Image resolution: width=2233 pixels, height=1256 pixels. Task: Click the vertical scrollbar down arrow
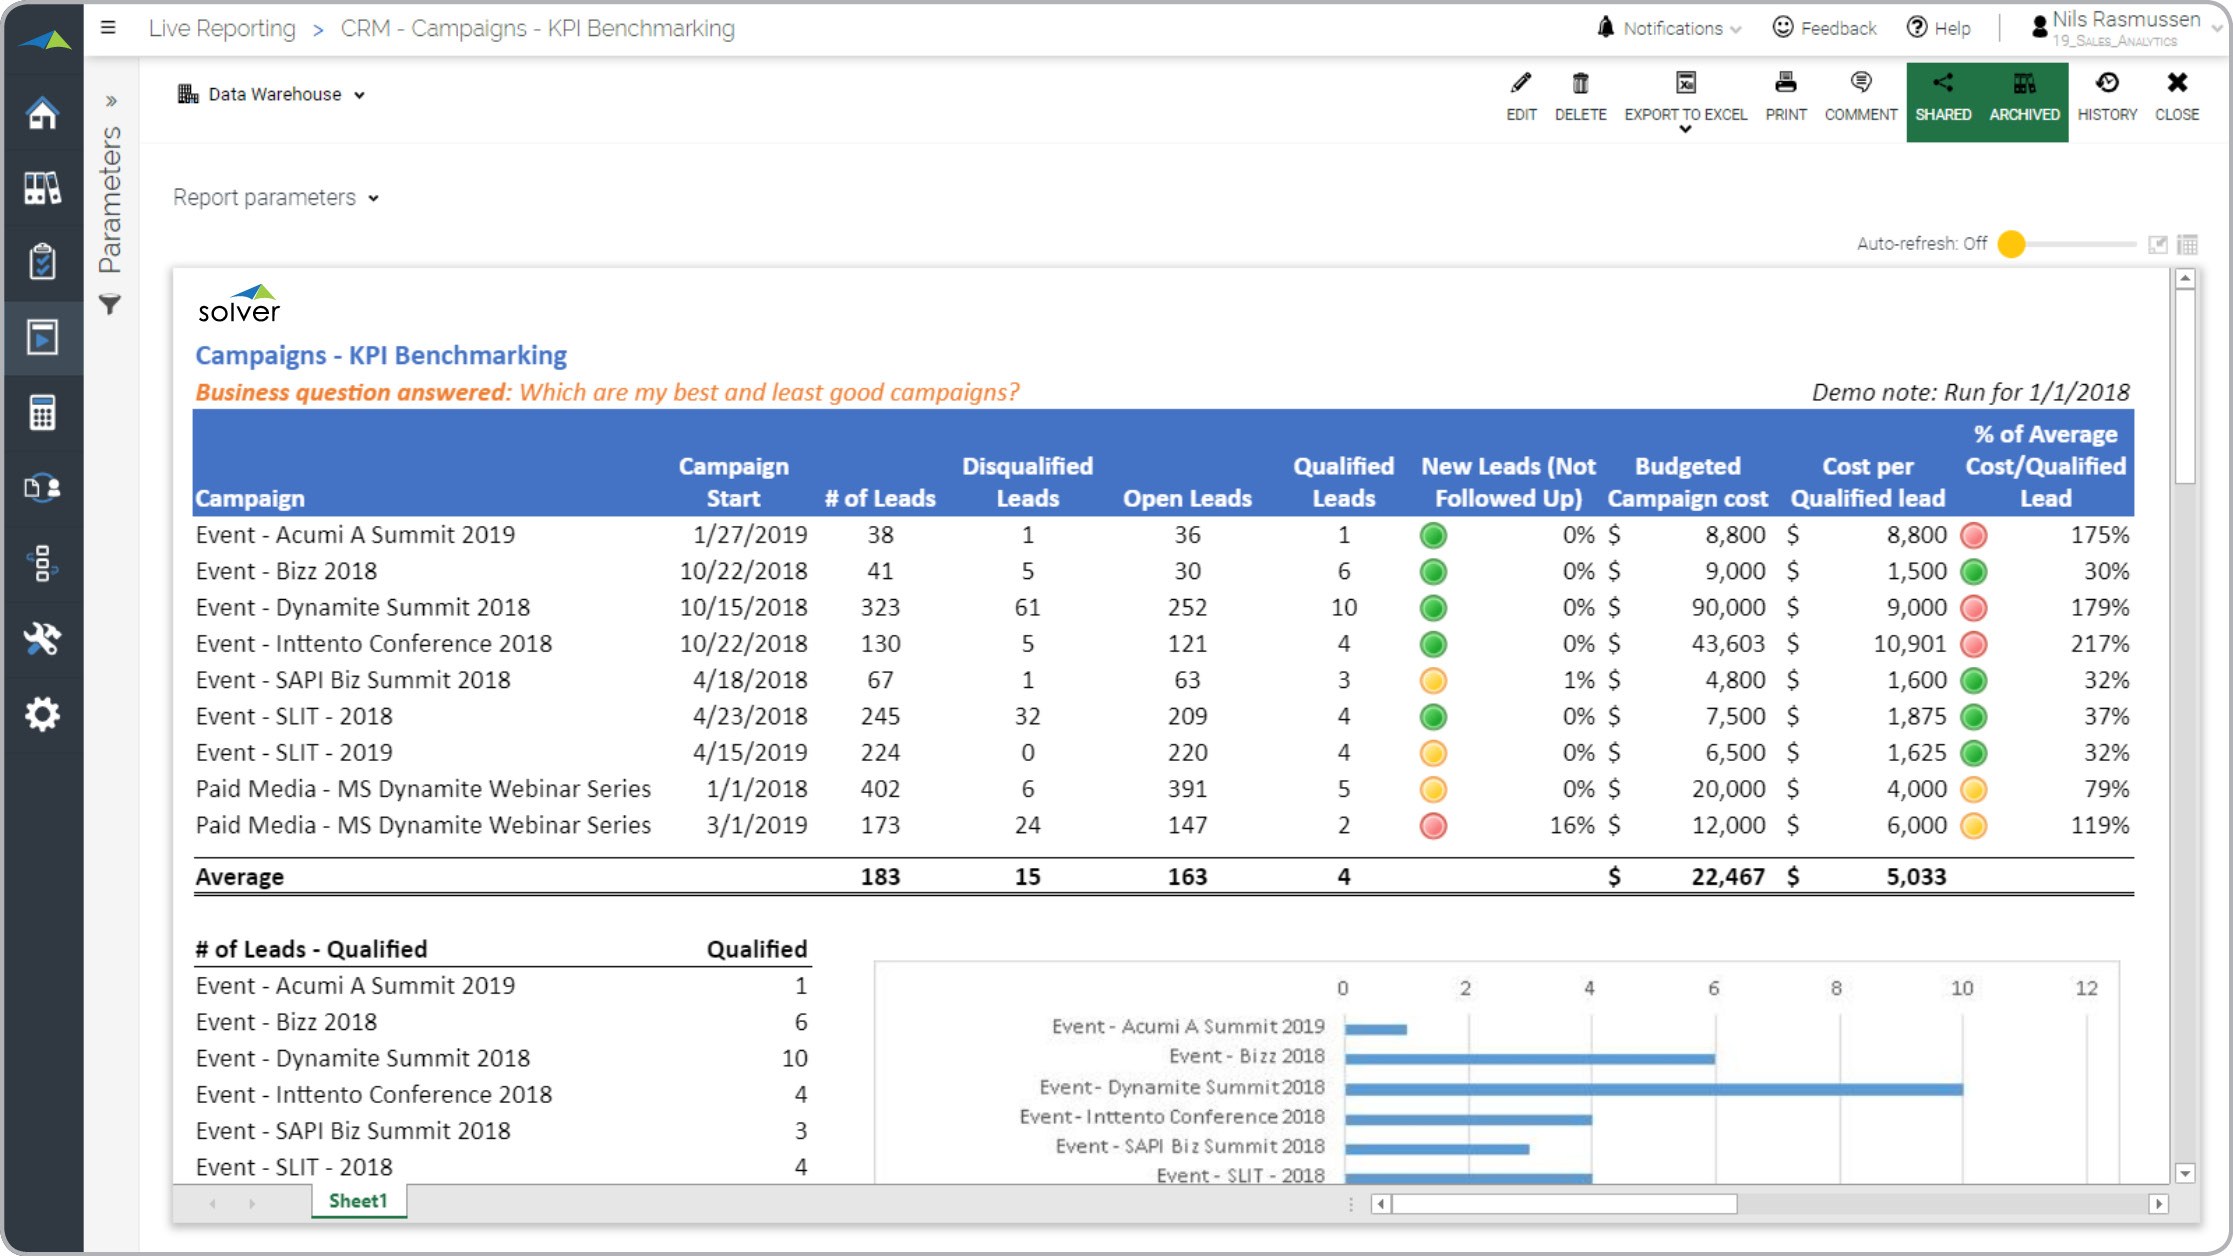point(2185,1173)
